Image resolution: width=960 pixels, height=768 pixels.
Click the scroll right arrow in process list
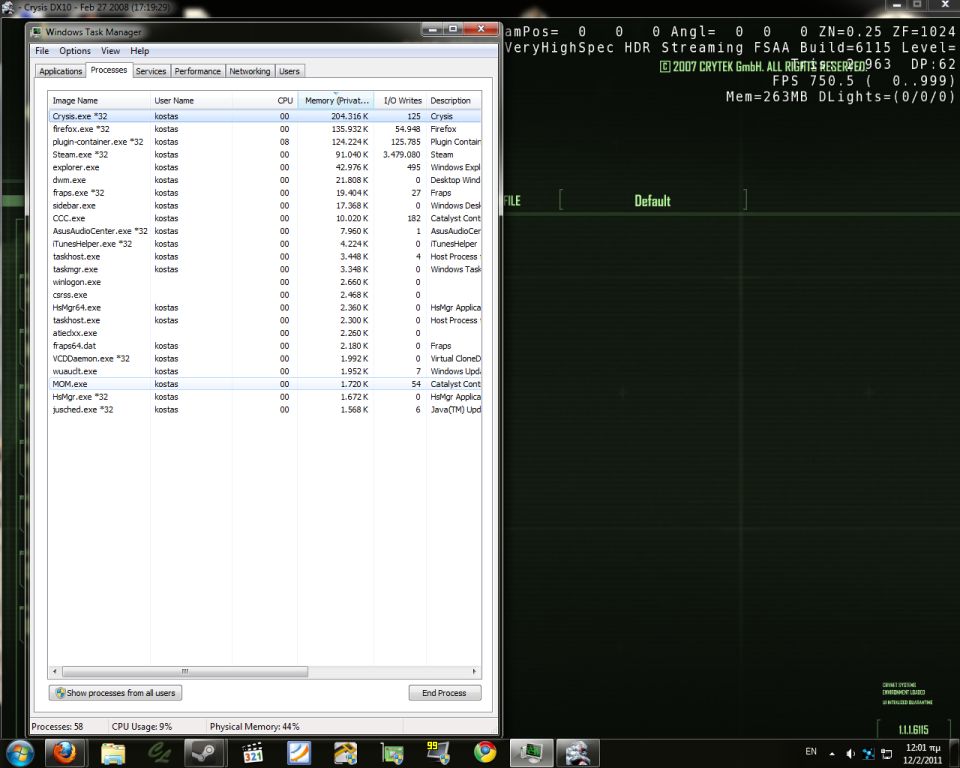[474, 671]
